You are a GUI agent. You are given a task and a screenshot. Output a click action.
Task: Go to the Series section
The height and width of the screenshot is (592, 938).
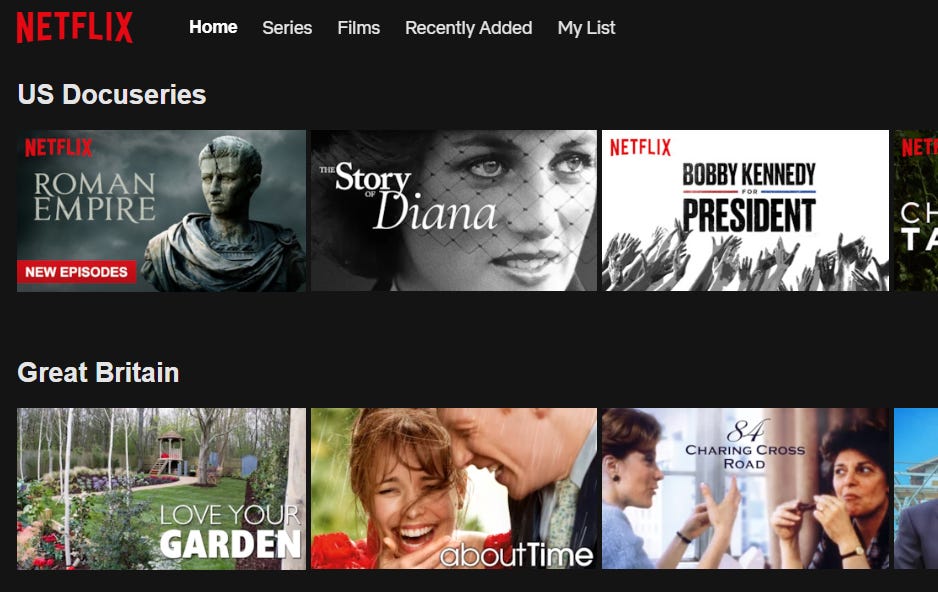coord(287,28)
